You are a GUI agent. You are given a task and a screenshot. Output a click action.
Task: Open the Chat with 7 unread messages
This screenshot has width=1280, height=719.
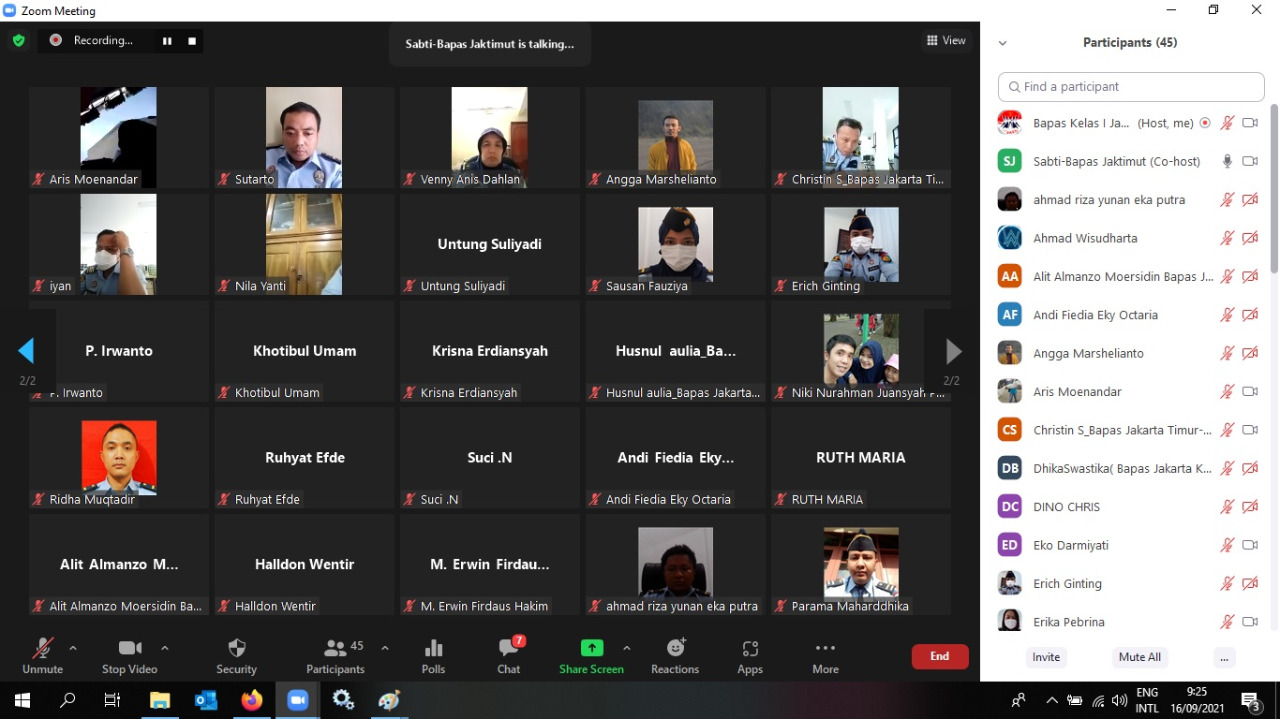tap(509, 656)
